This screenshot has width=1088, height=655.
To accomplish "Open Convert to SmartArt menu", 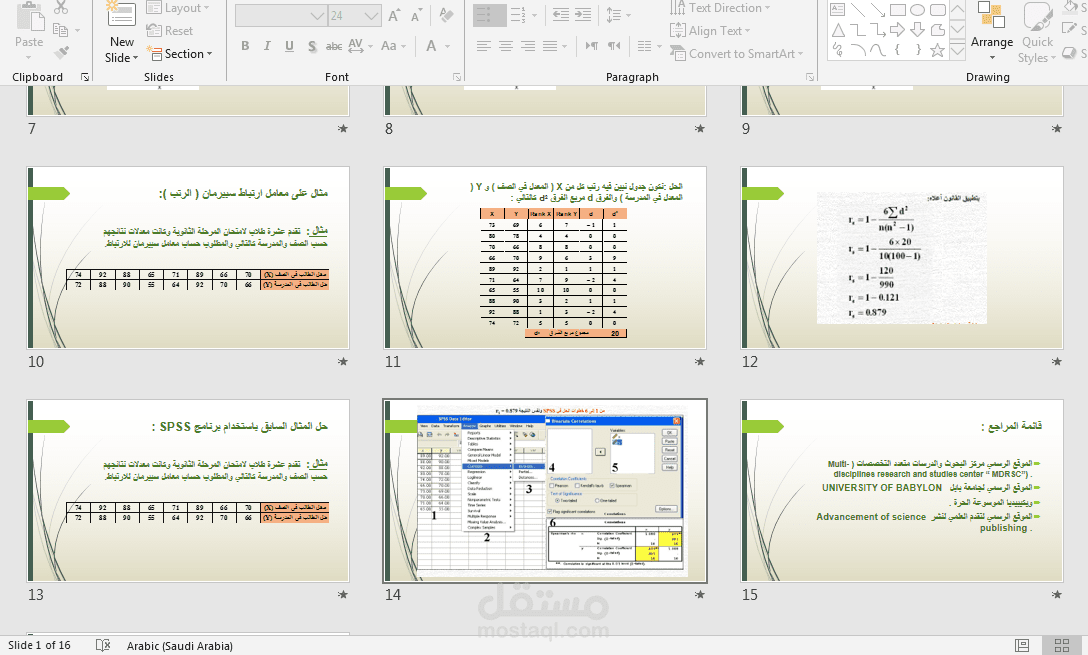I will pos(736,53).
